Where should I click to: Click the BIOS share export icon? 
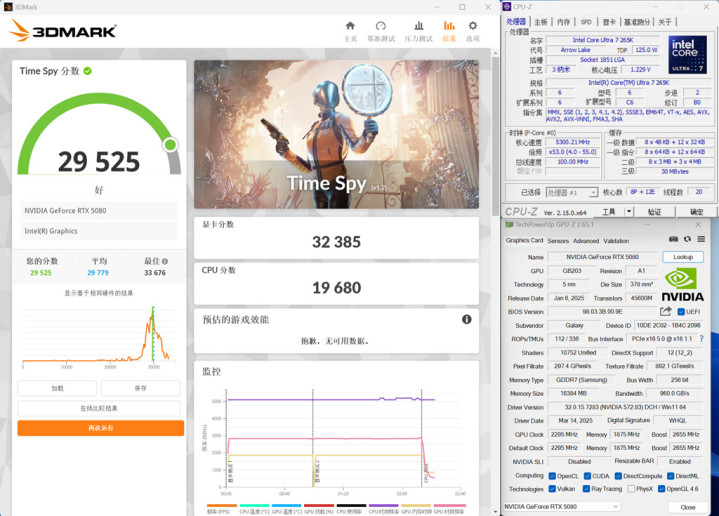pyautogui.click(x=665, y=311)
